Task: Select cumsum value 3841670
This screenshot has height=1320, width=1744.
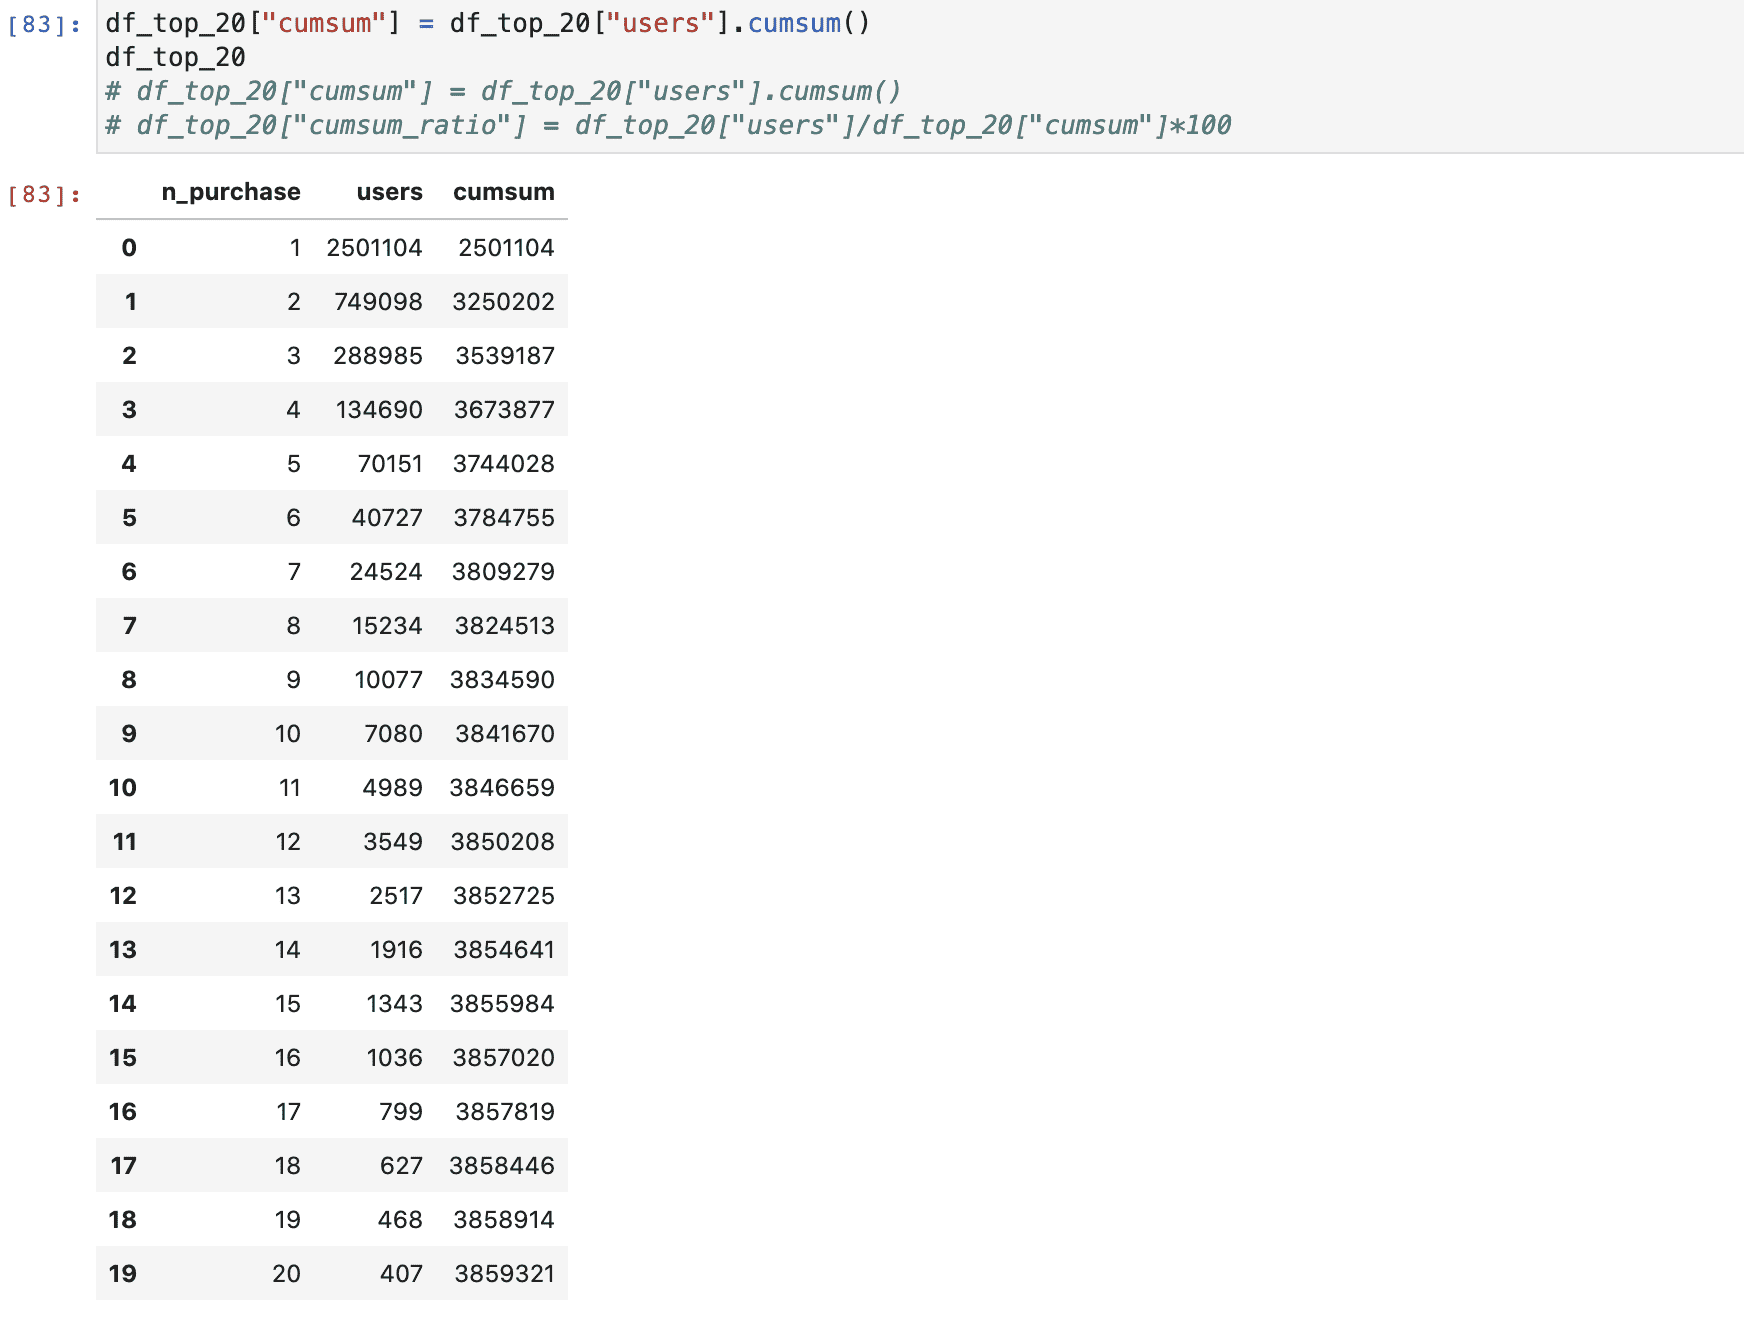Action: click(506, 734)
